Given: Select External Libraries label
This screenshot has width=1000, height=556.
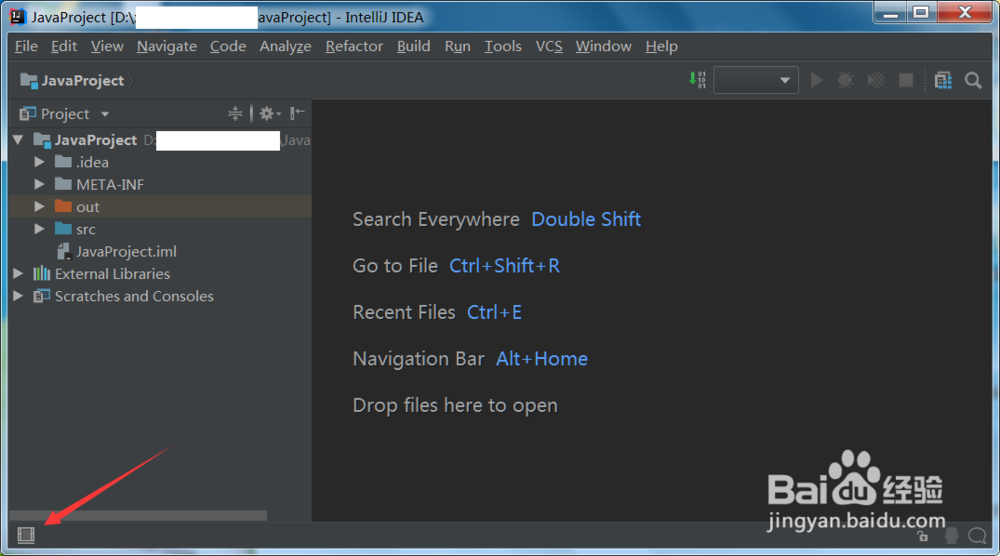Looking at the screenshot, I should (112, 274).
